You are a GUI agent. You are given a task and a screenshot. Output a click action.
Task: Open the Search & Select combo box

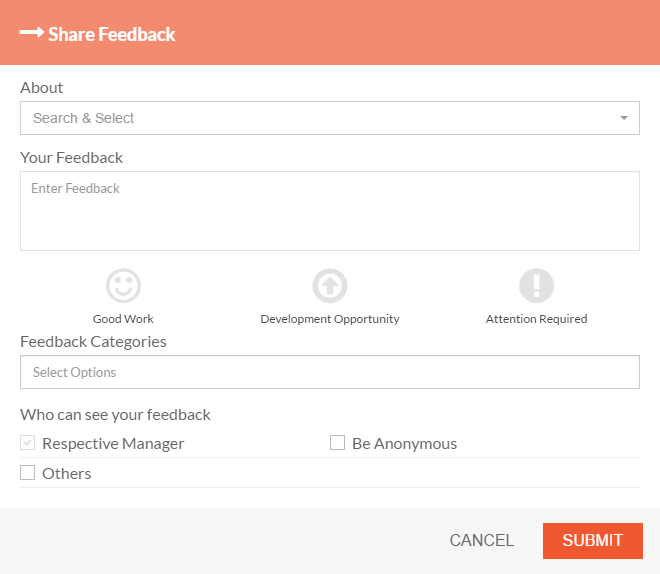coord(330,118)
